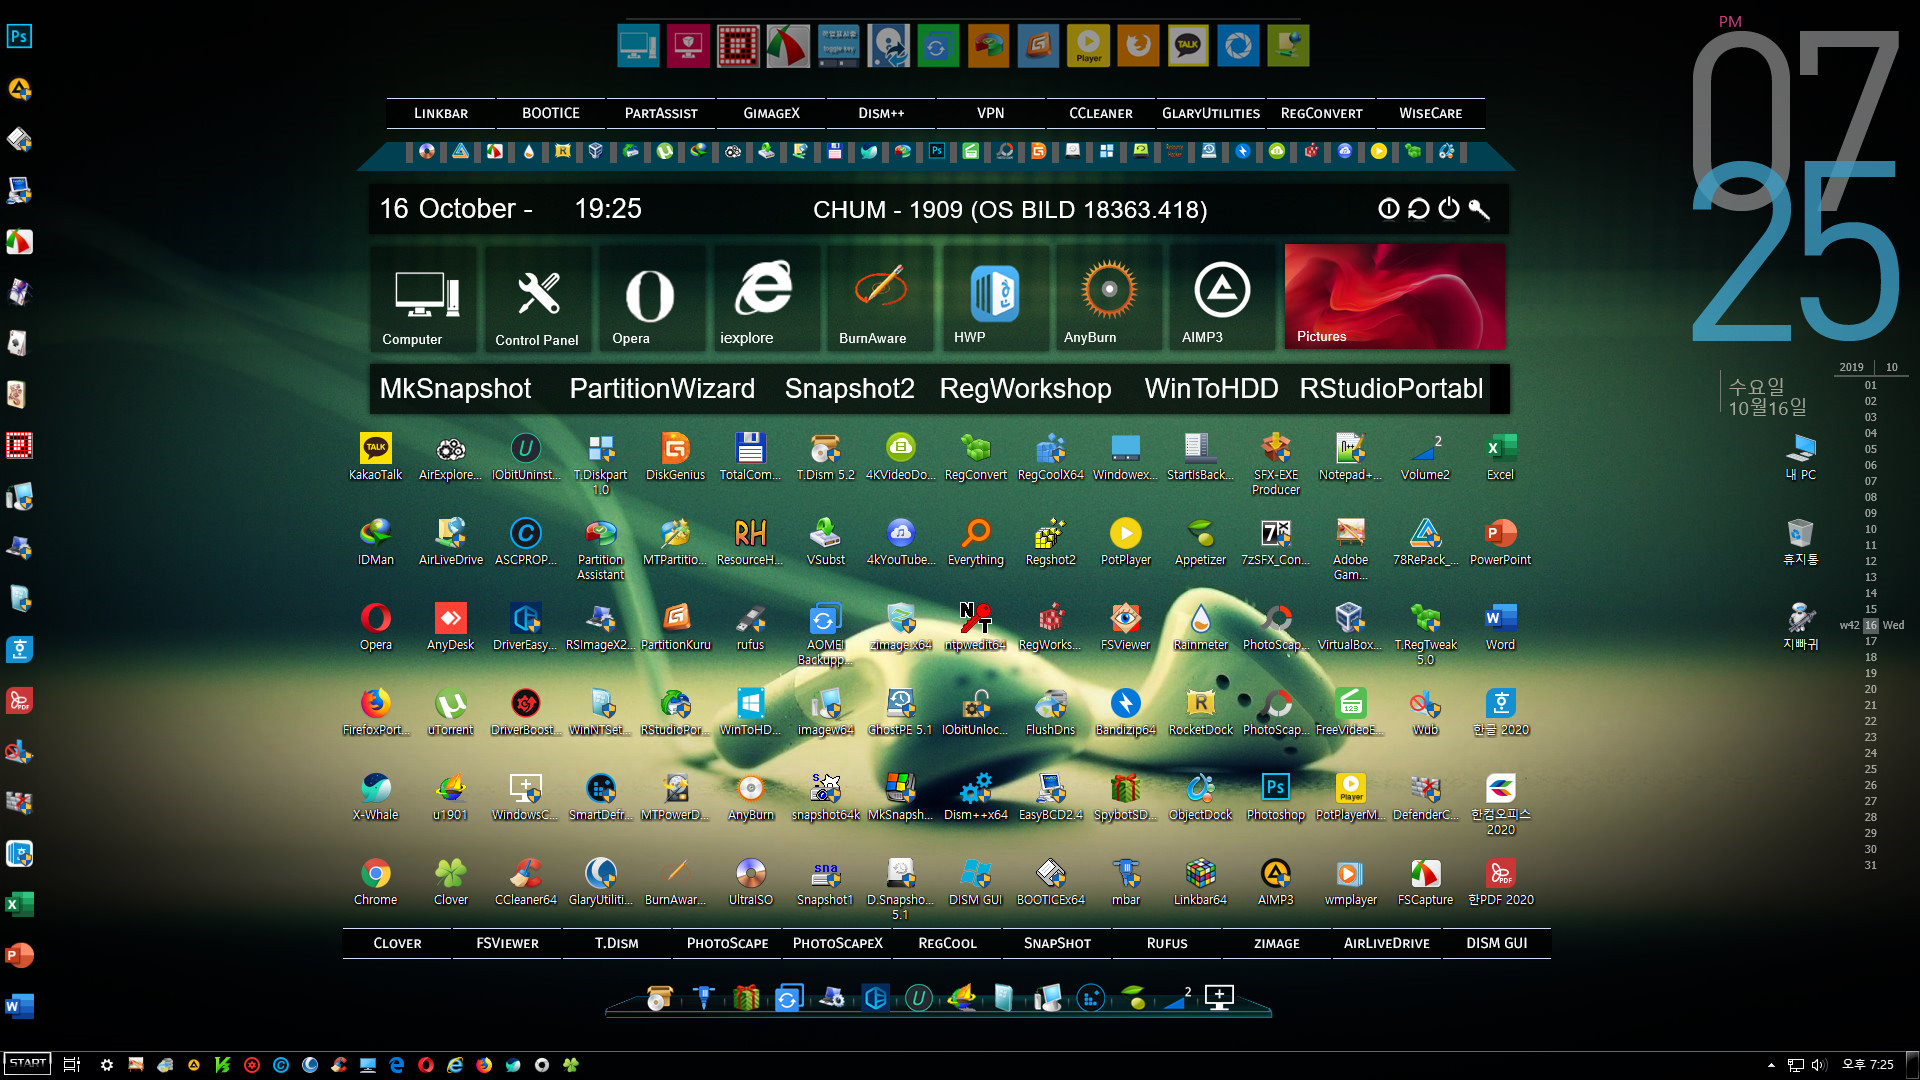Click the START button
This screenshot has width=1920, height=1080.
point(27,1064)
